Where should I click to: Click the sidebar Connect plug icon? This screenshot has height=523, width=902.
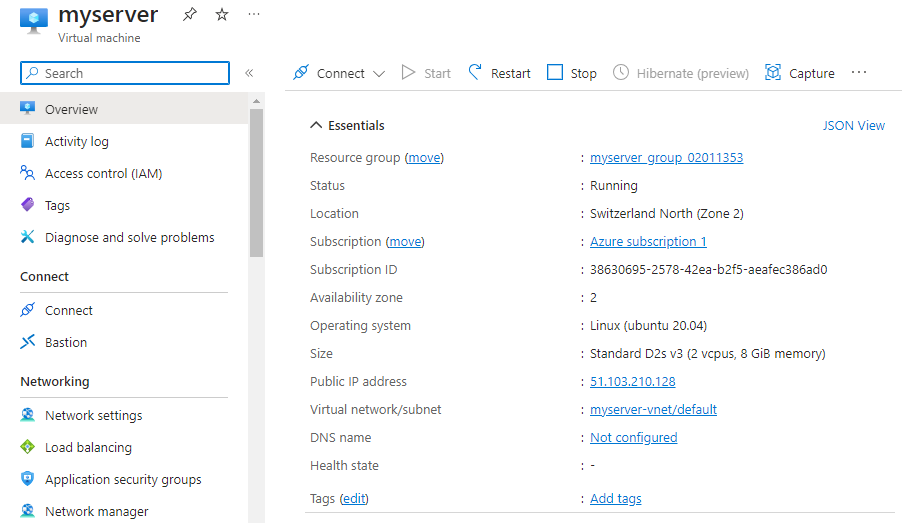[x=28, y=310]
